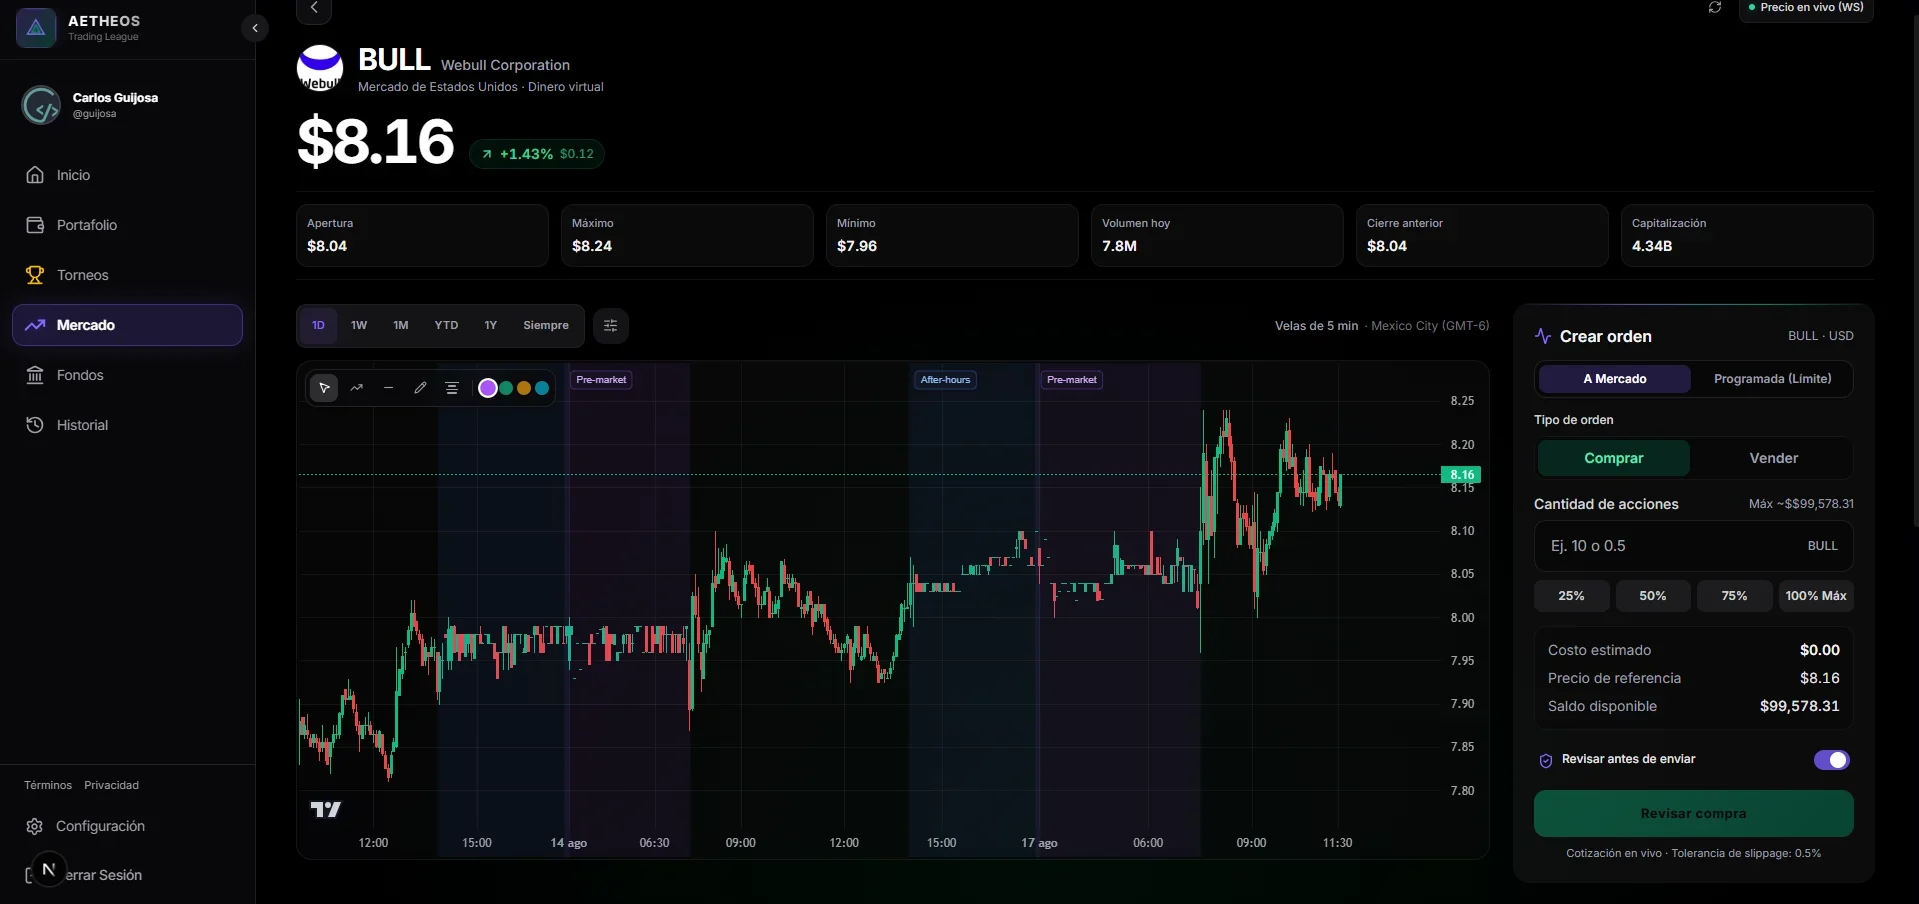Select the 1D chart range

pyautogui.click(x=318, y=325)
